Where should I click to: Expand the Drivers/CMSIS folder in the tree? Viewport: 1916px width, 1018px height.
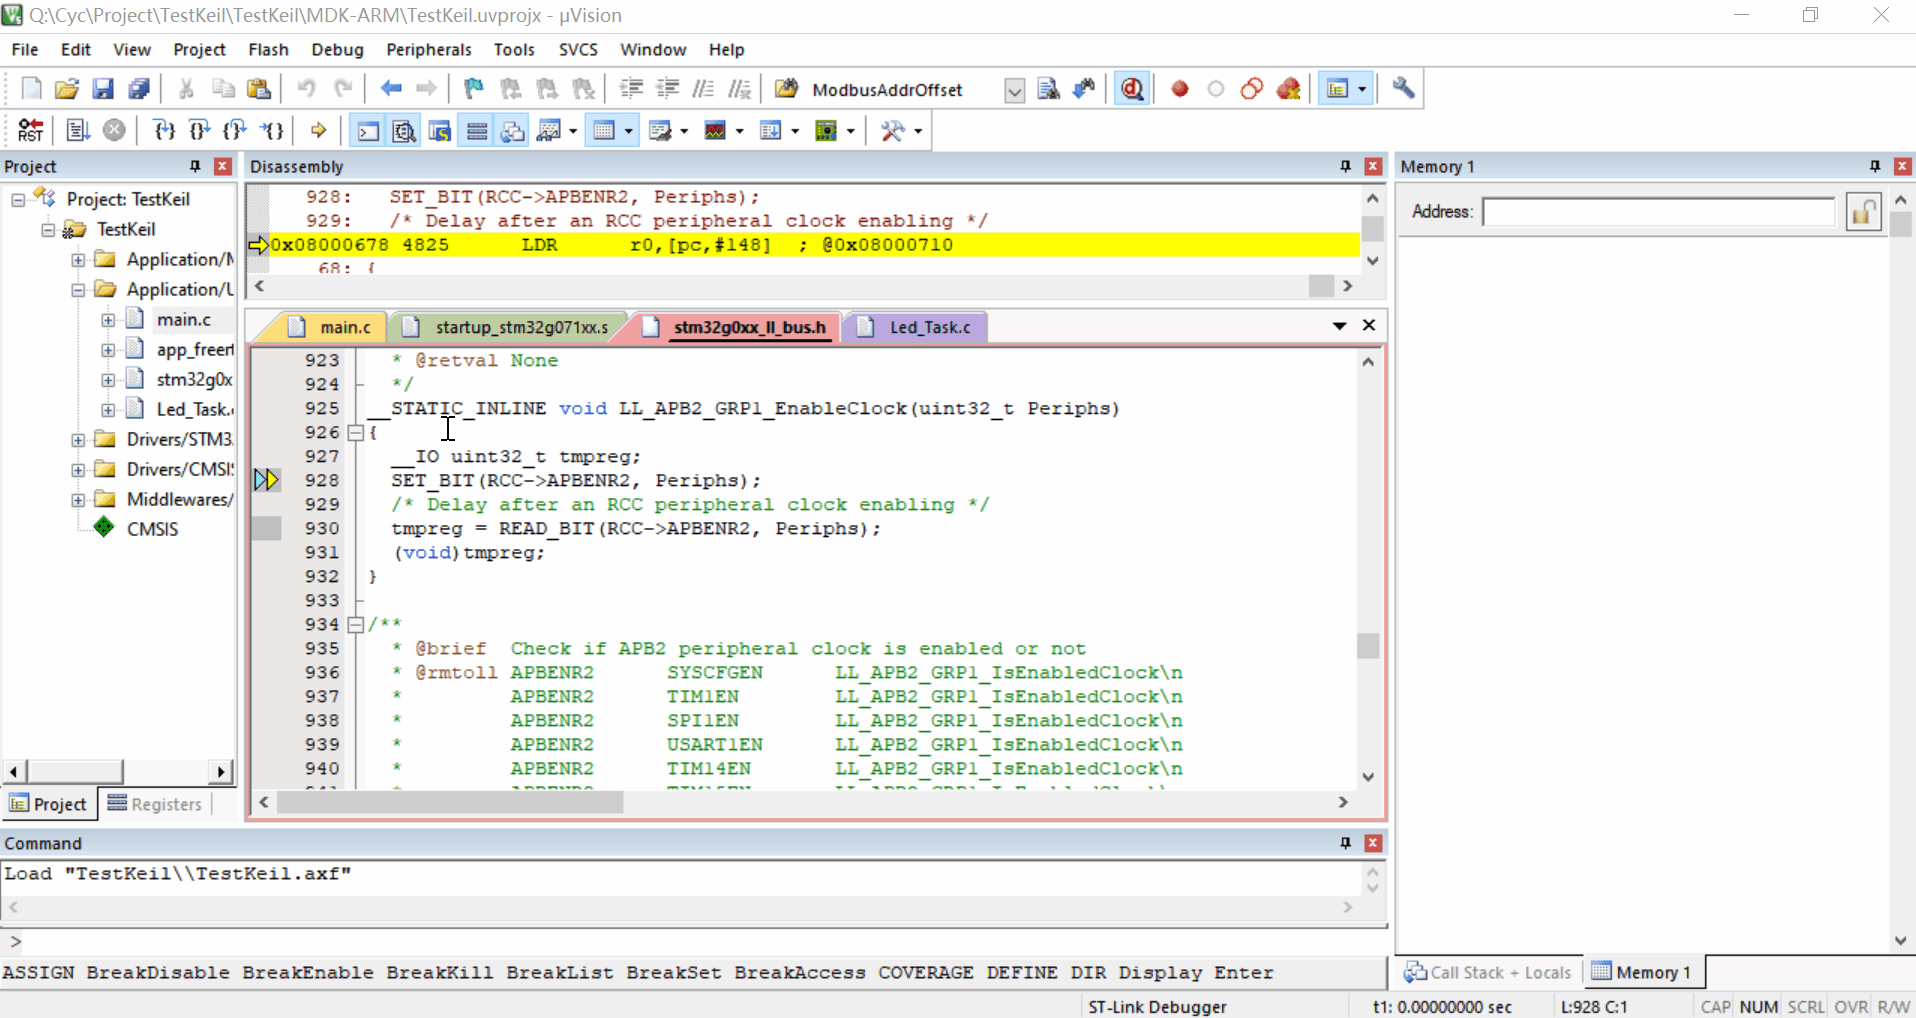pyautogui.click(x=78, y=469)
